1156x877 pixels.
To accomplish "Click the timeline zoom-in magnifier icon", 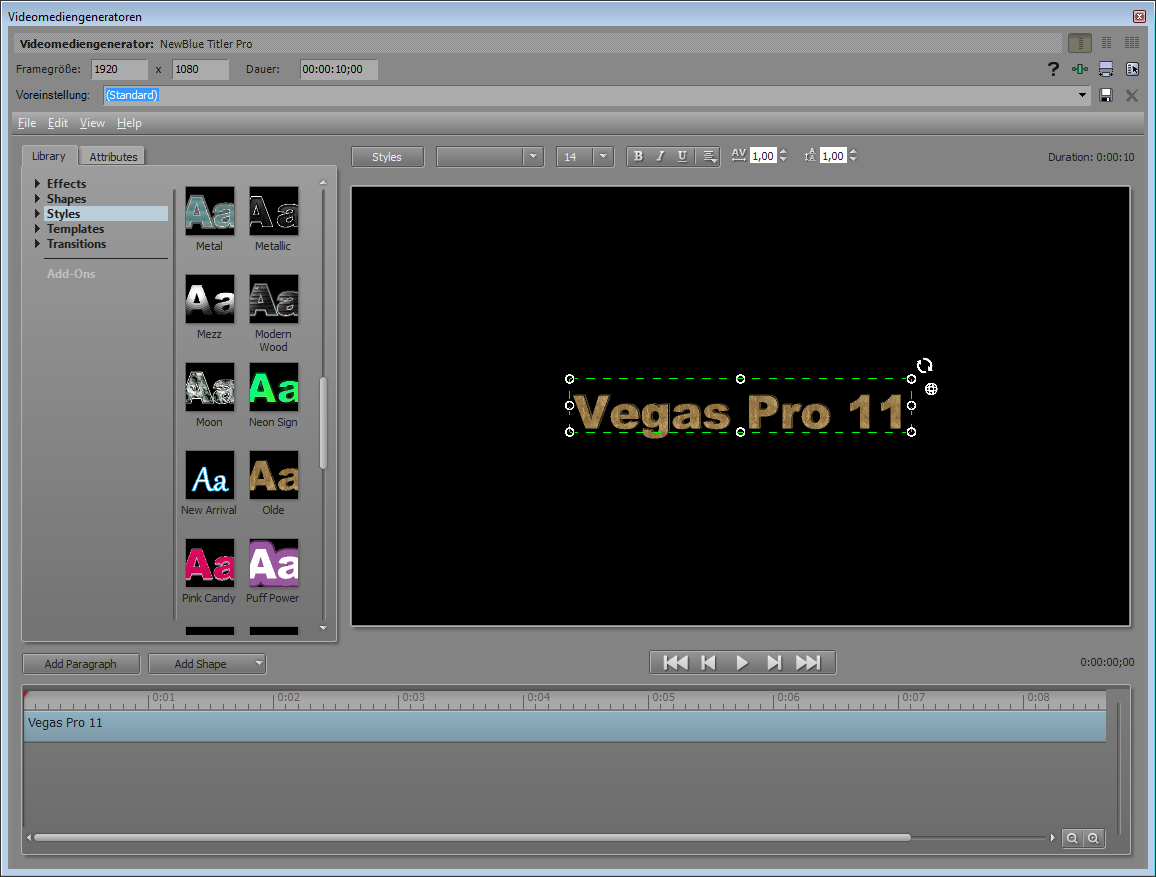I will point(1094,839).
